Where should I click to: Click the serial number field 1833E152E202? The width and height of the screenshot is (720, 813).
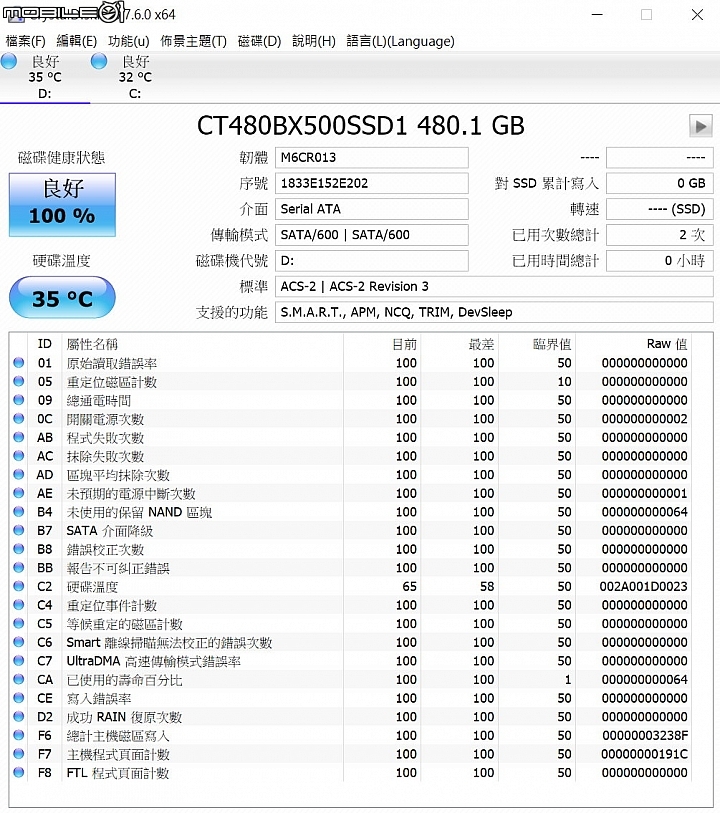click(x=372, y=183)
